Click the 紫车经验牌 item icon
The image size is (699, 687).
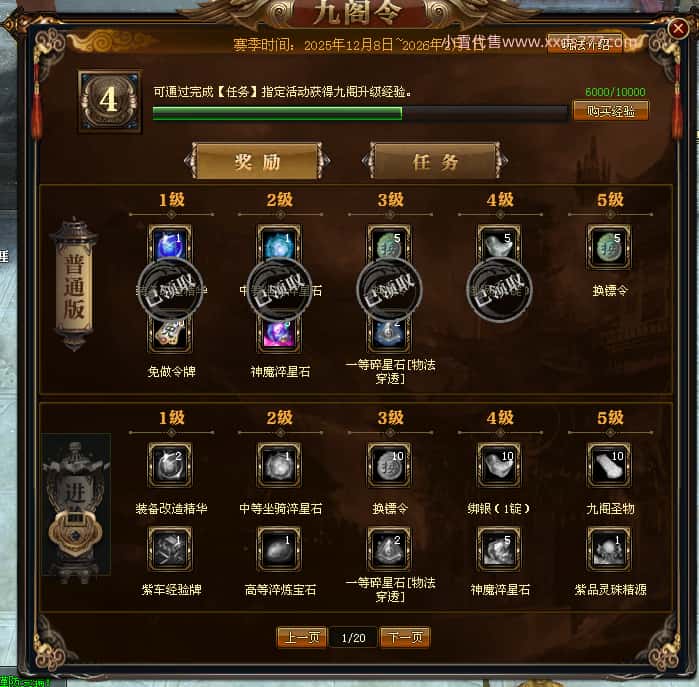[170, 549]
